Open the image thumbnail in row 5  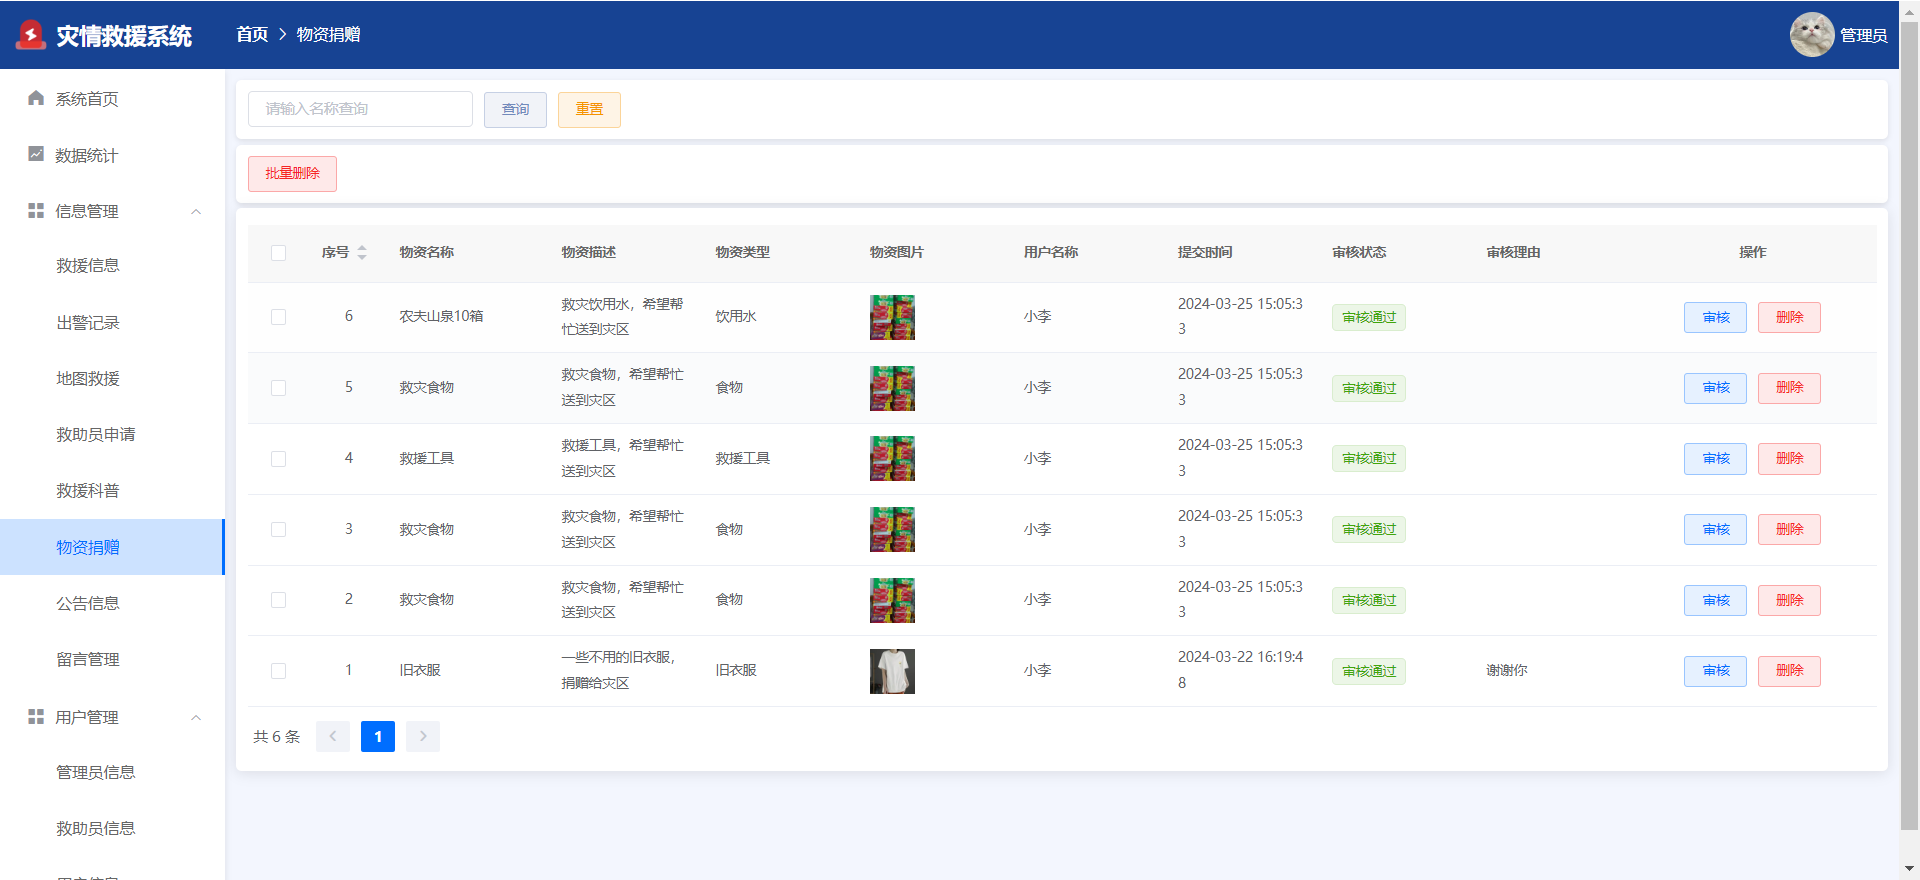tap(892, 388)
